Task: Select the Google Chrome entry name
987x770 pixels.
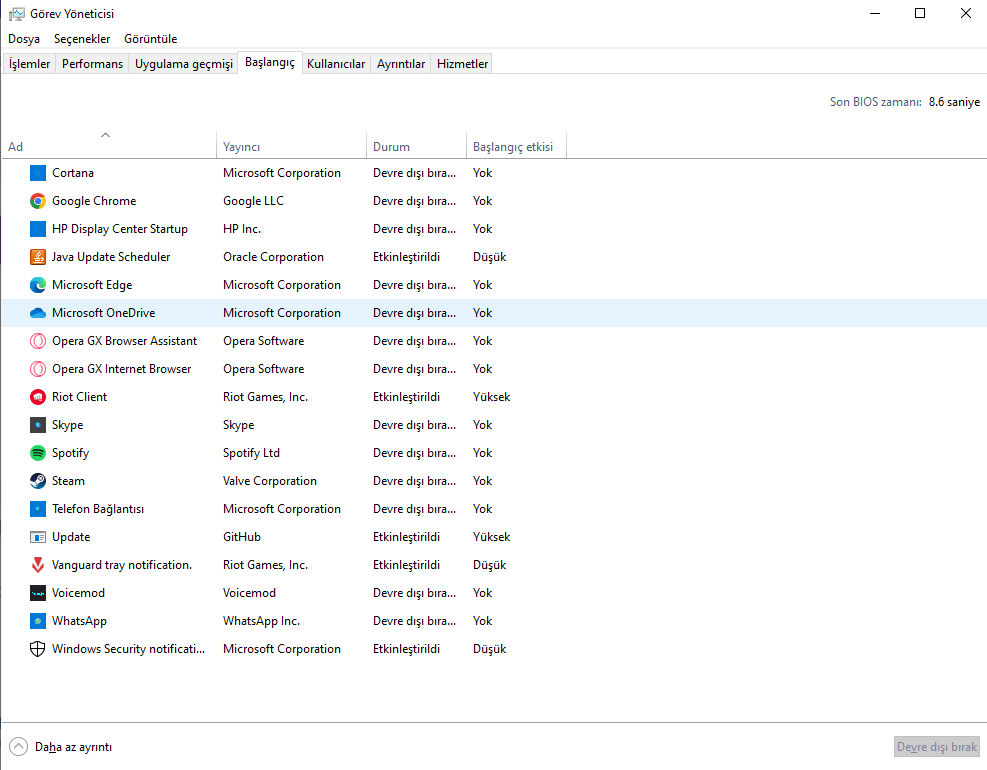Action: [94, 201]
